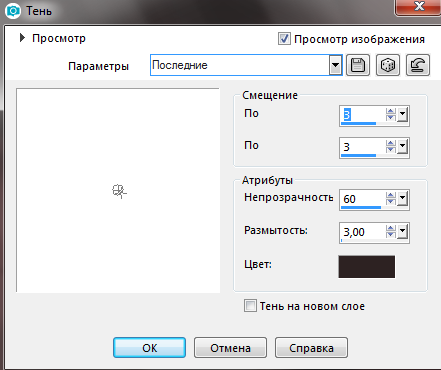This screenshot has height=370, width=441.
Task: Open the second По offset value dropdown
Action: [x=403, y=147]
